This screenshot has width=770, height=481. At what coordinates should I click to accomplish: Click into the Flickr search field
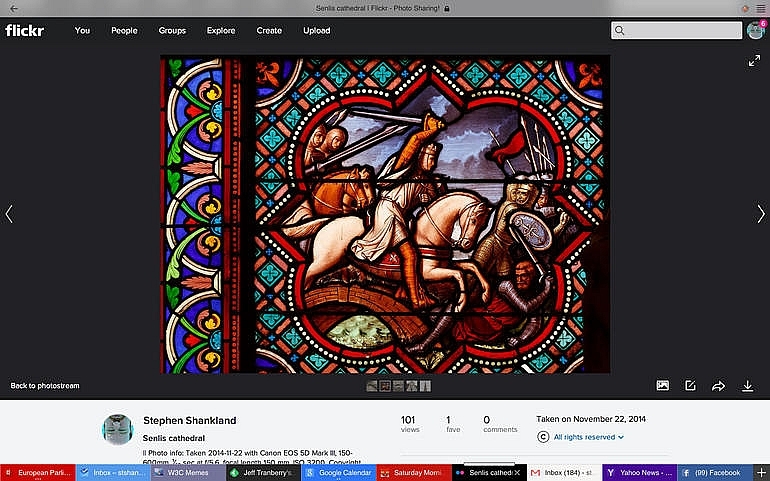click(x=680, y=30)
